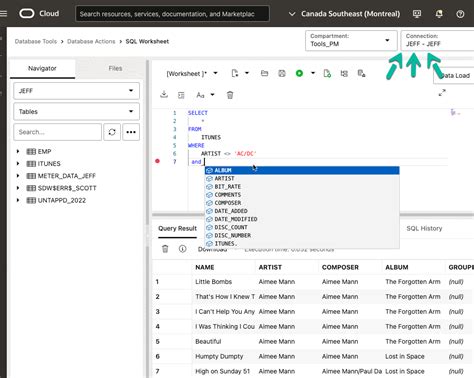Choose COMPOSER from autocomplete list
The width and height of the screenshot is (474, 378).
[x=302, y=203]
